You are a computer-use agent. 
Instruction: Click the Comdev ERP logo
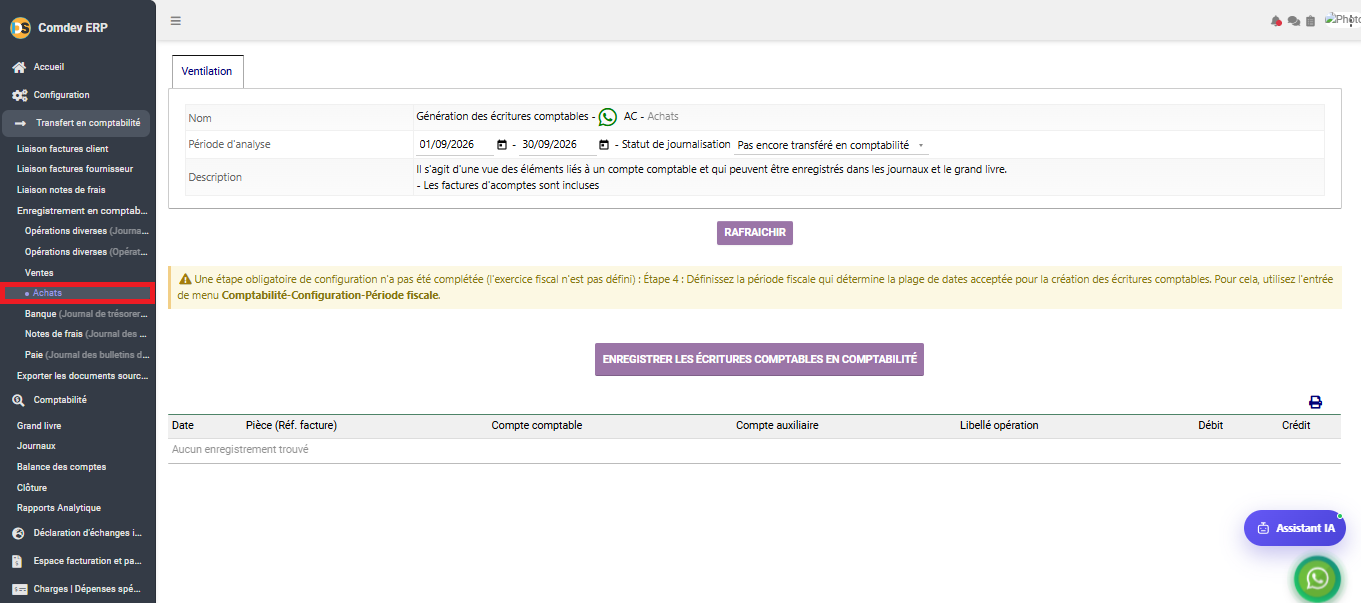click(x=20, y=27)
